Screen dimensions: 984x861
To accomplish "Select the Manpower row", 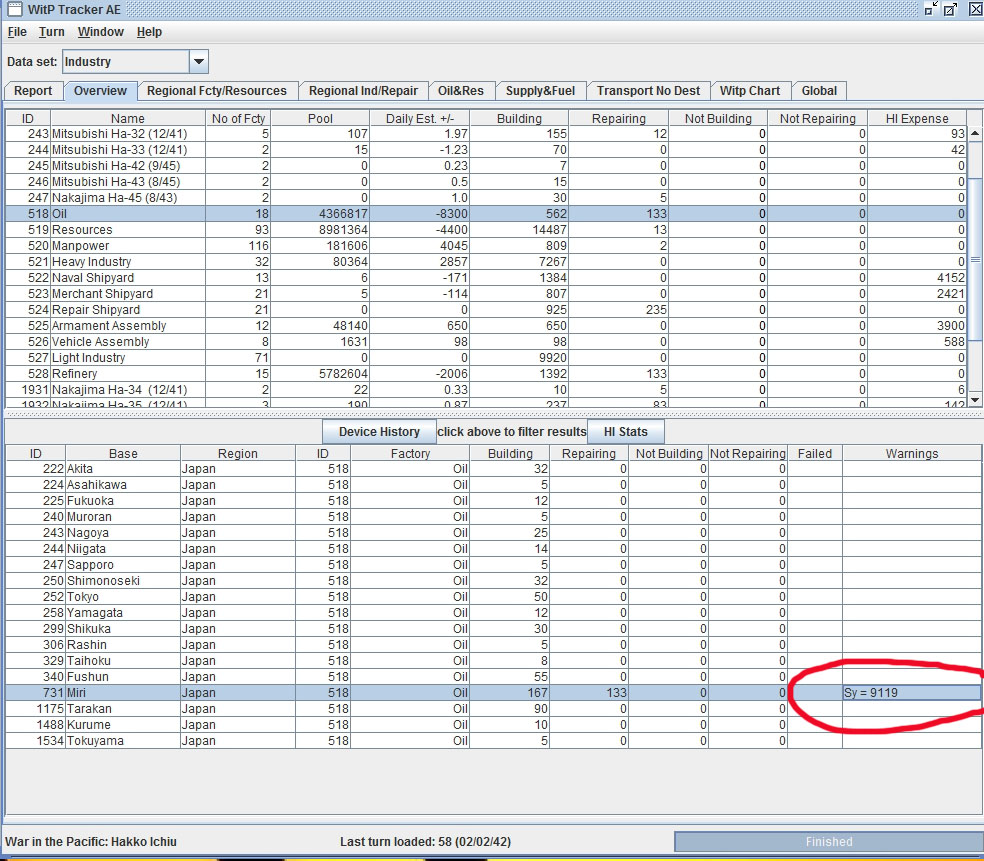I will tap(486, 245).
